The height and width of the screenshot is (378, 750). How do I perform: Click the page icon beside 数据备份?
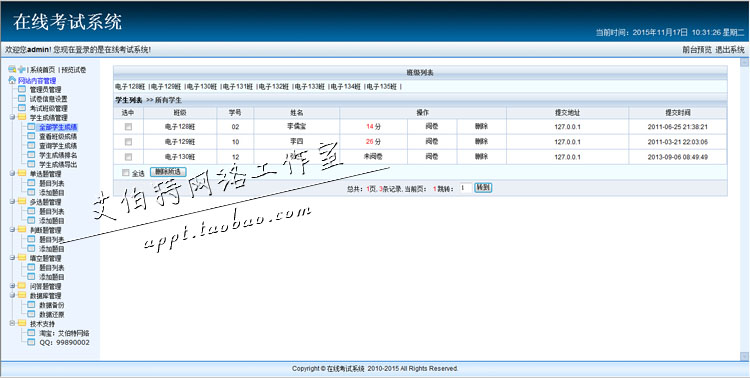pyautogui.click(x=31, y=305)
